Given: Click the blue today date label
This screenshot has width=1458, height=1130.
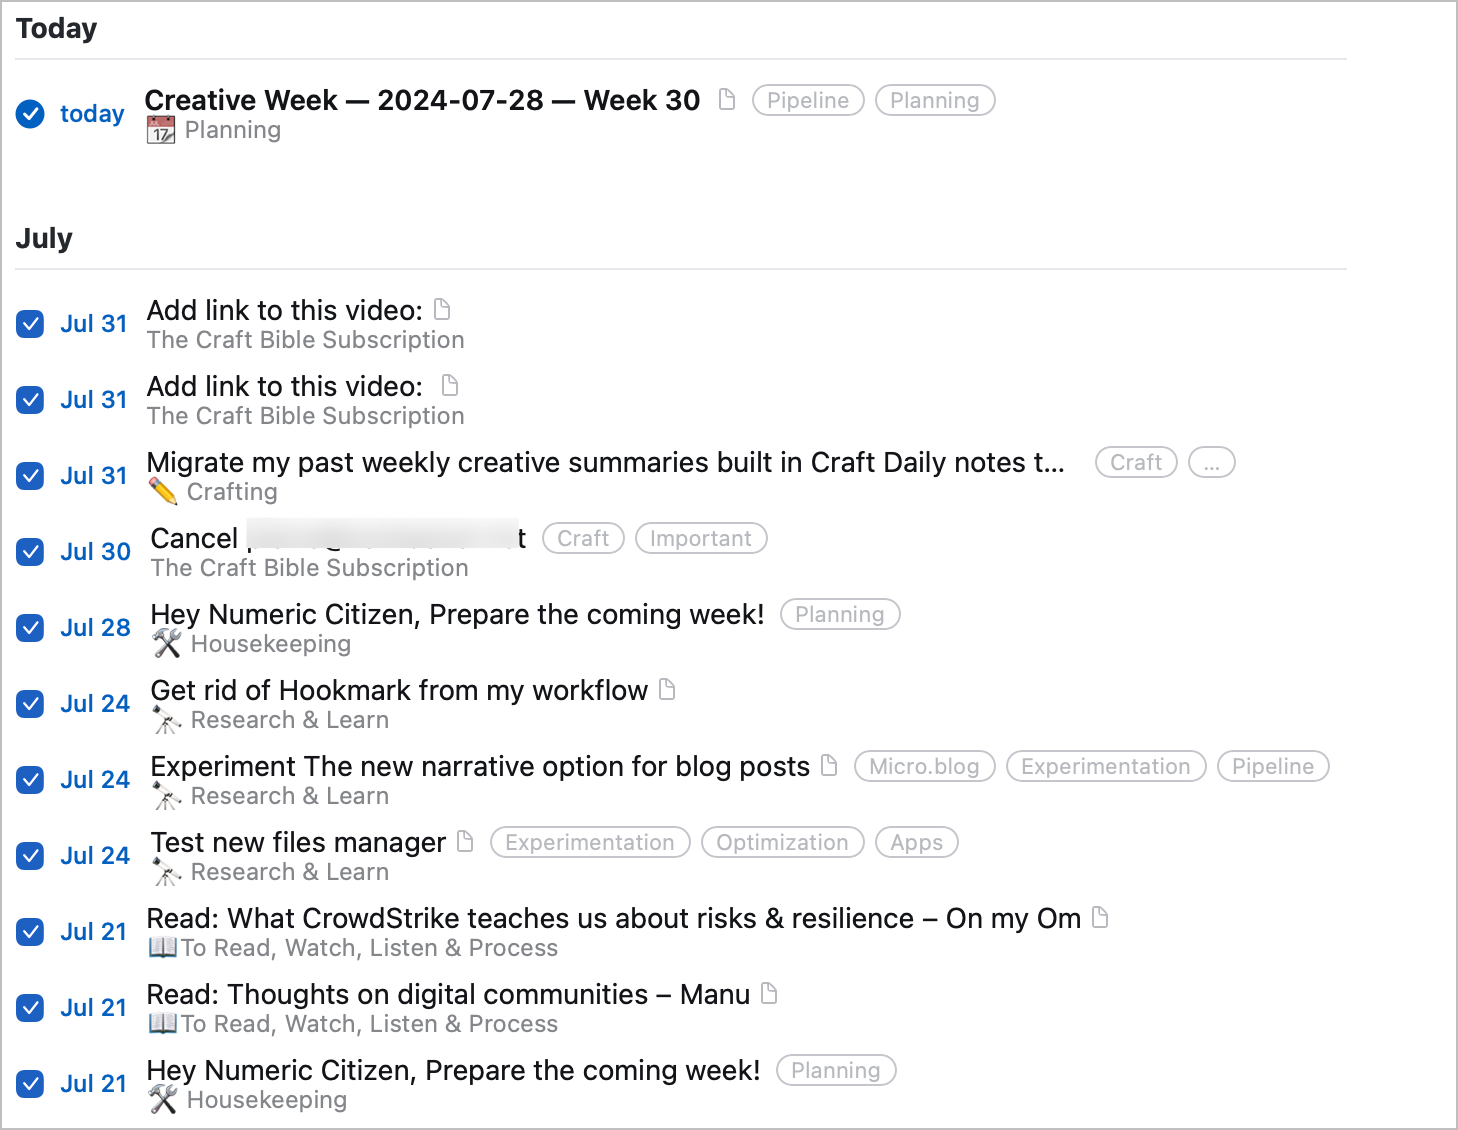Looking at the screenshot, I should [x=92, y=114].
